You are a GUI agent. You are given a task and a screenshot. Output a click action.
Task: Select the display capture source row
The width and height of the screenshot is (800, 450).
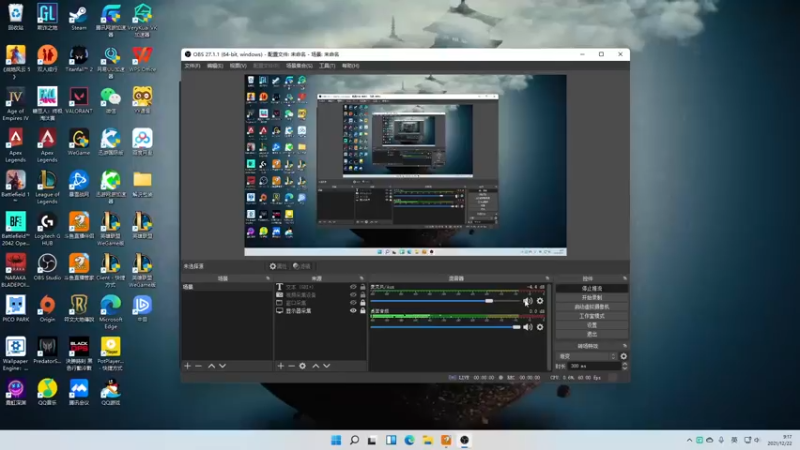(321, 311)
